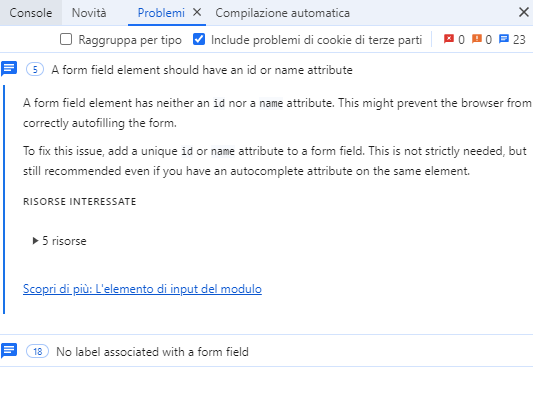533x399 pixels.
Task: Select the Problemi tab label
Action: (x=161, y=13)
